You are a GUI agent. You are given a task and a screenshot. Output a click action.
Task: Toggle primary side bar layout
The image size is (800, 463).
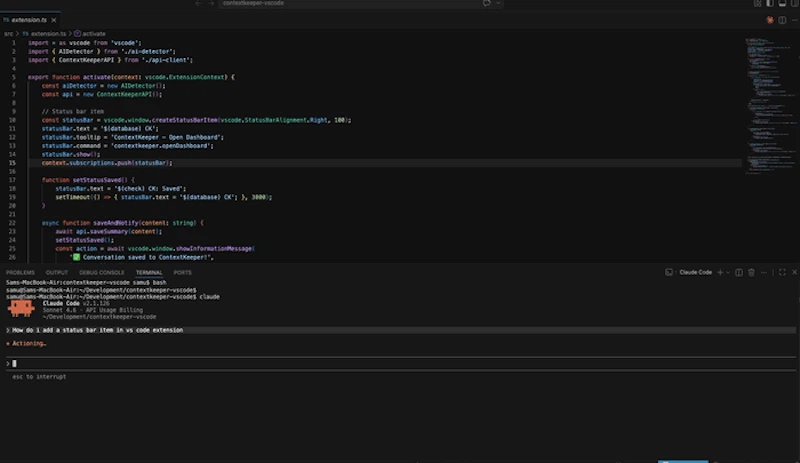pyautogui.click(x=769, y=3)
